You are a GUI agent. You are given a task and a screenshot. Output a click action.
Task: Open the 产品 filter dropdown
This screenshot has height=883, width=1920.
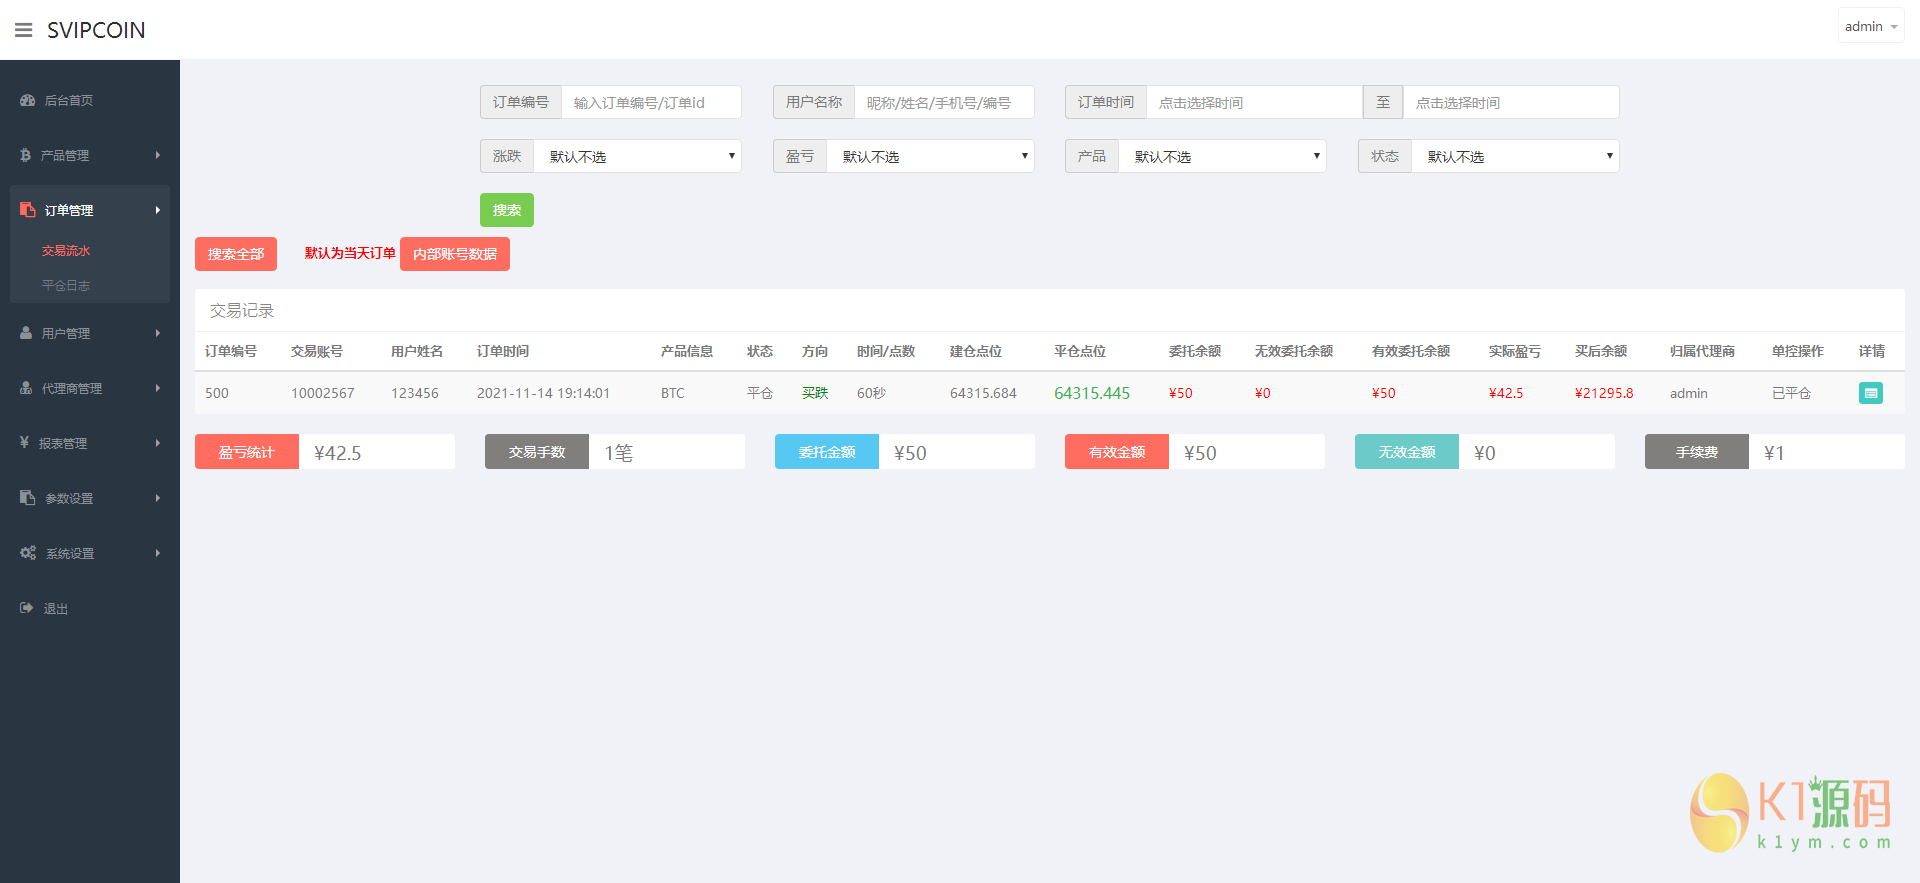(1222, 156)
